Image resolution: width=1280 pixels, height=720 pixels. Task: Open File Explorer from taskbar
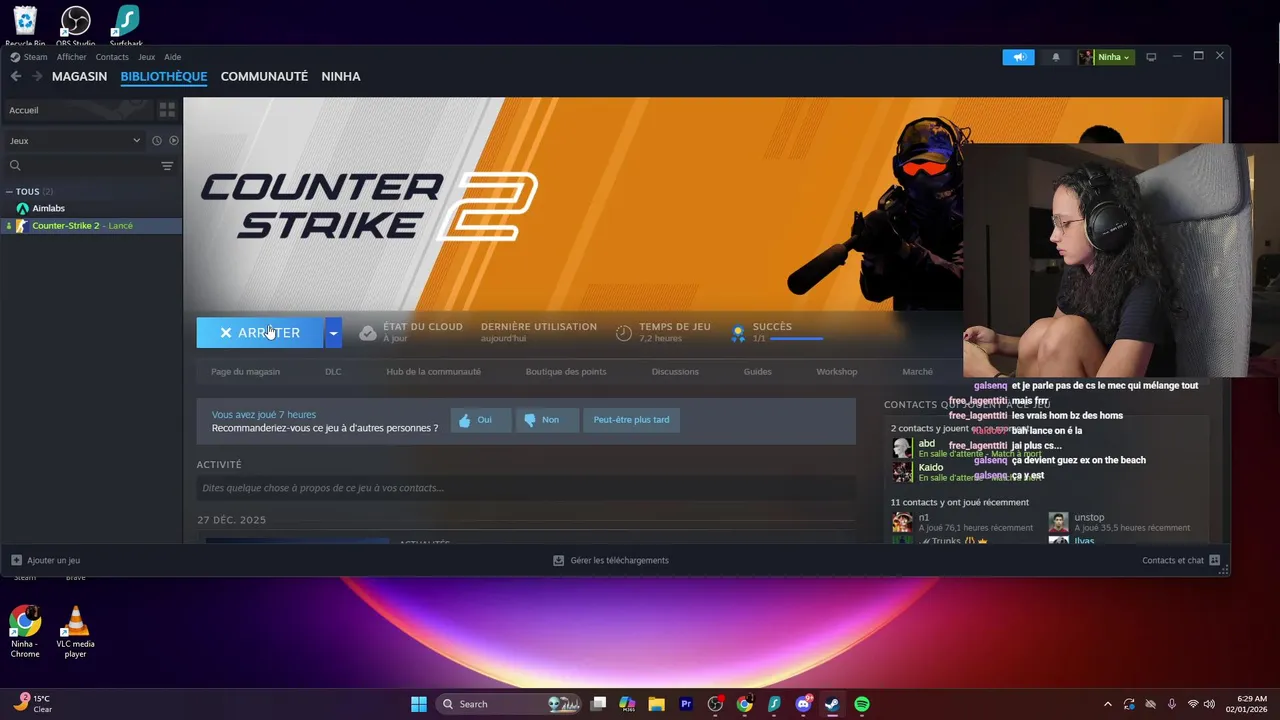pos(656,704)
